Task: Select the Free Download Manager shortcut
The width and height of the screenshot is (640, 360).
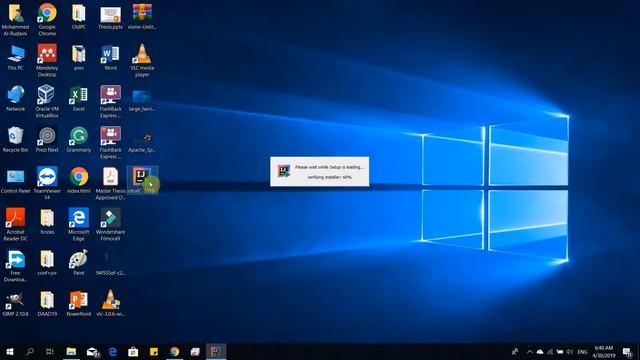Action: click(x=16, y=265)
